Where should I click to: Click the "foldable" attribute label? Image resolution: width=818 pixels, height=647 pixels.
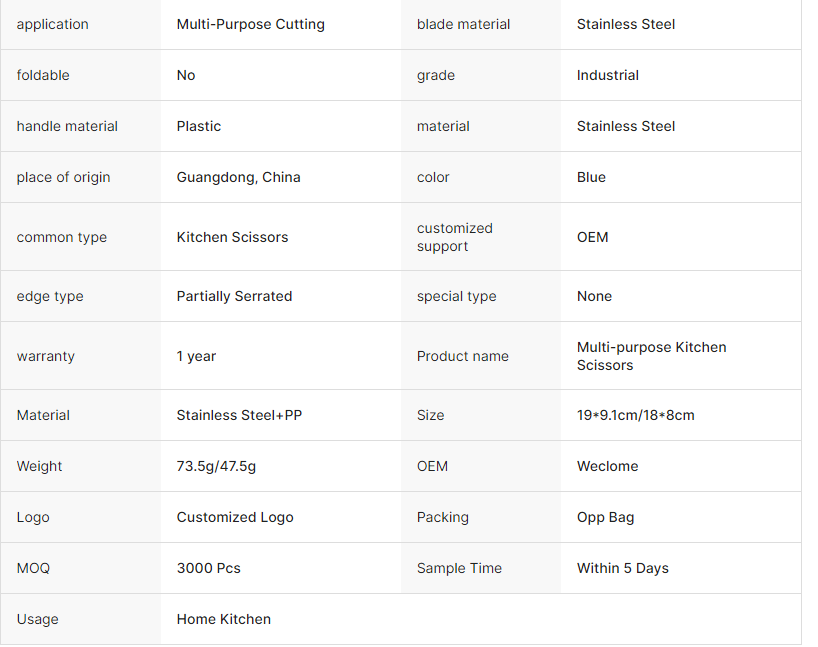coord(43,75)
